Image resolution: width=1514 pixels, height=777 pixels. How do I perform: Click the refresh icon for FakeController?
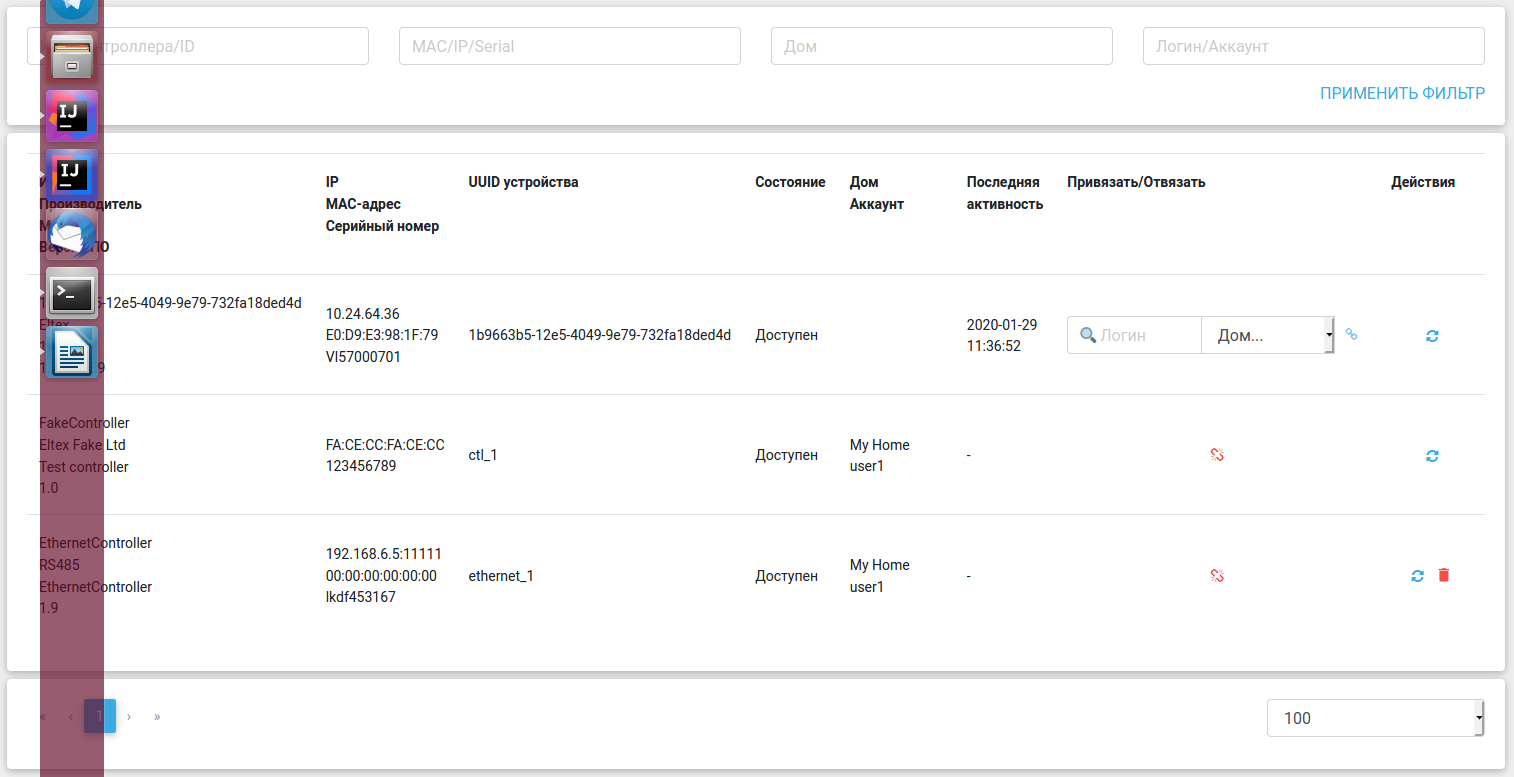coord(1432,456)
